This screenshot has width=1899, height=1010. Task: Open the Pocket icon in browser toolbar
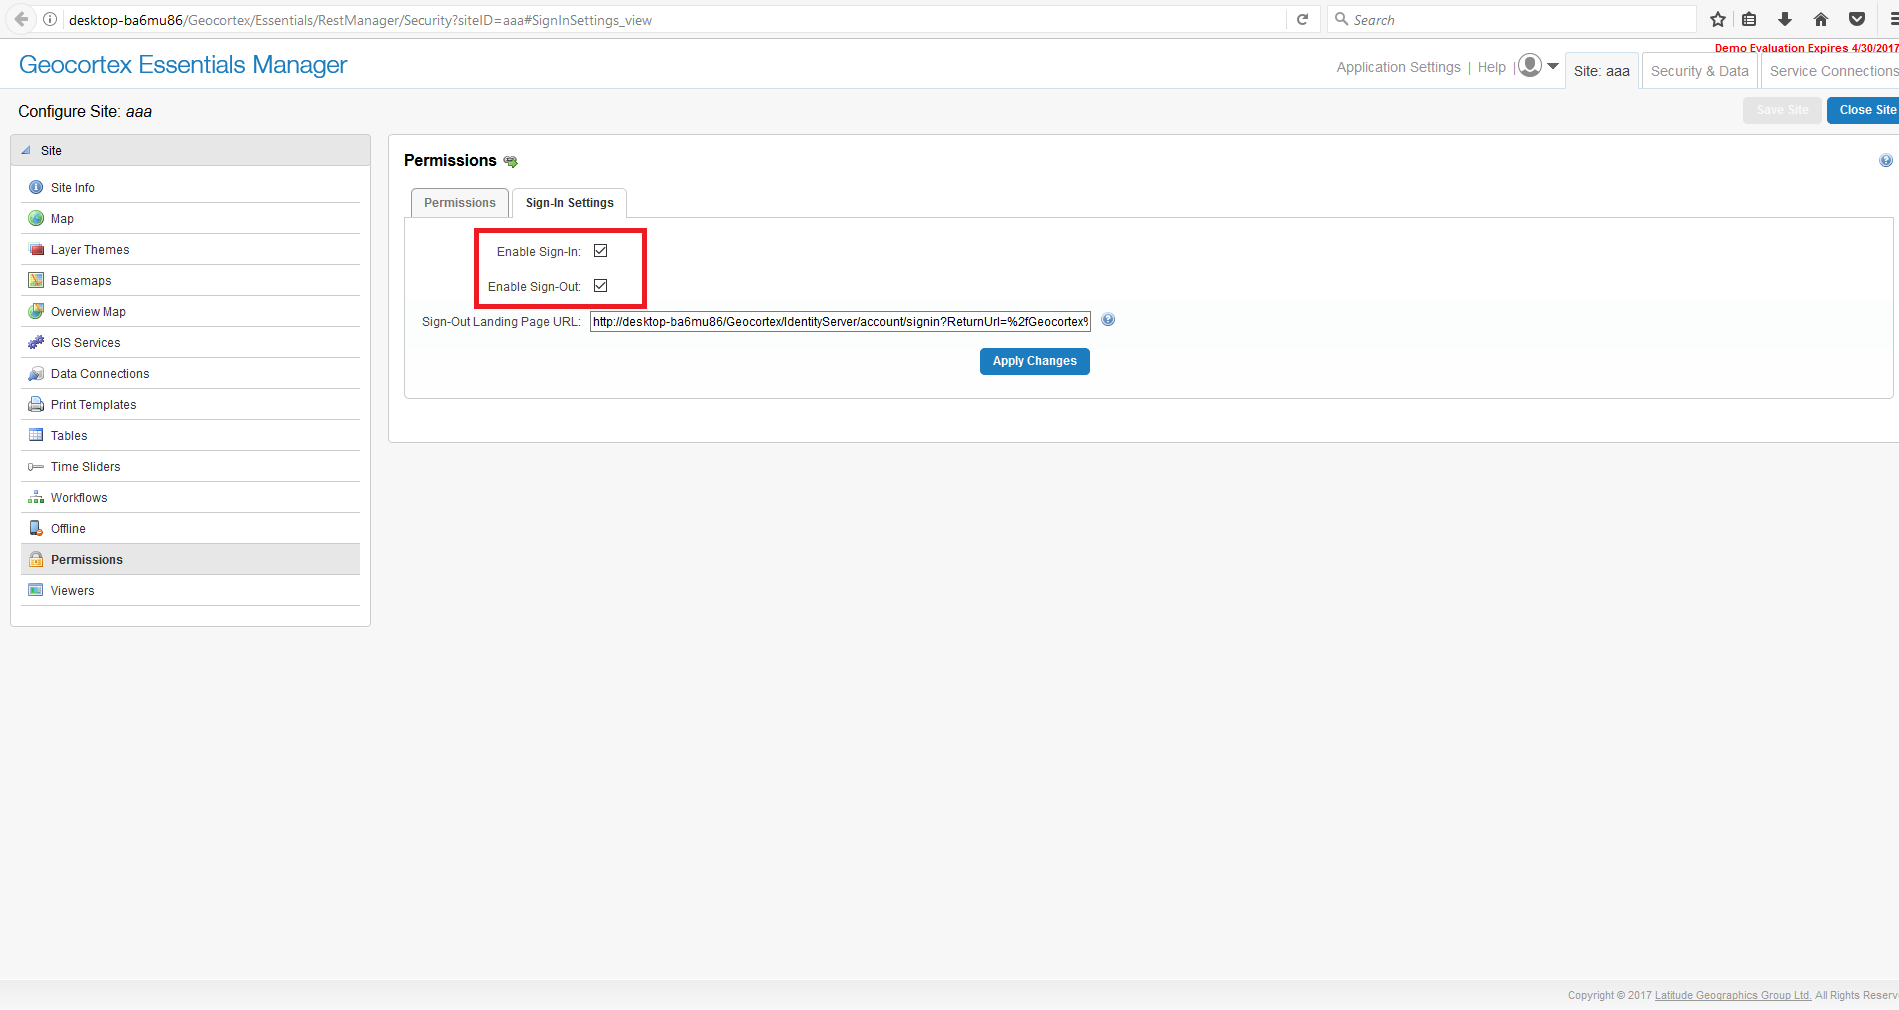coord(1857,19)
